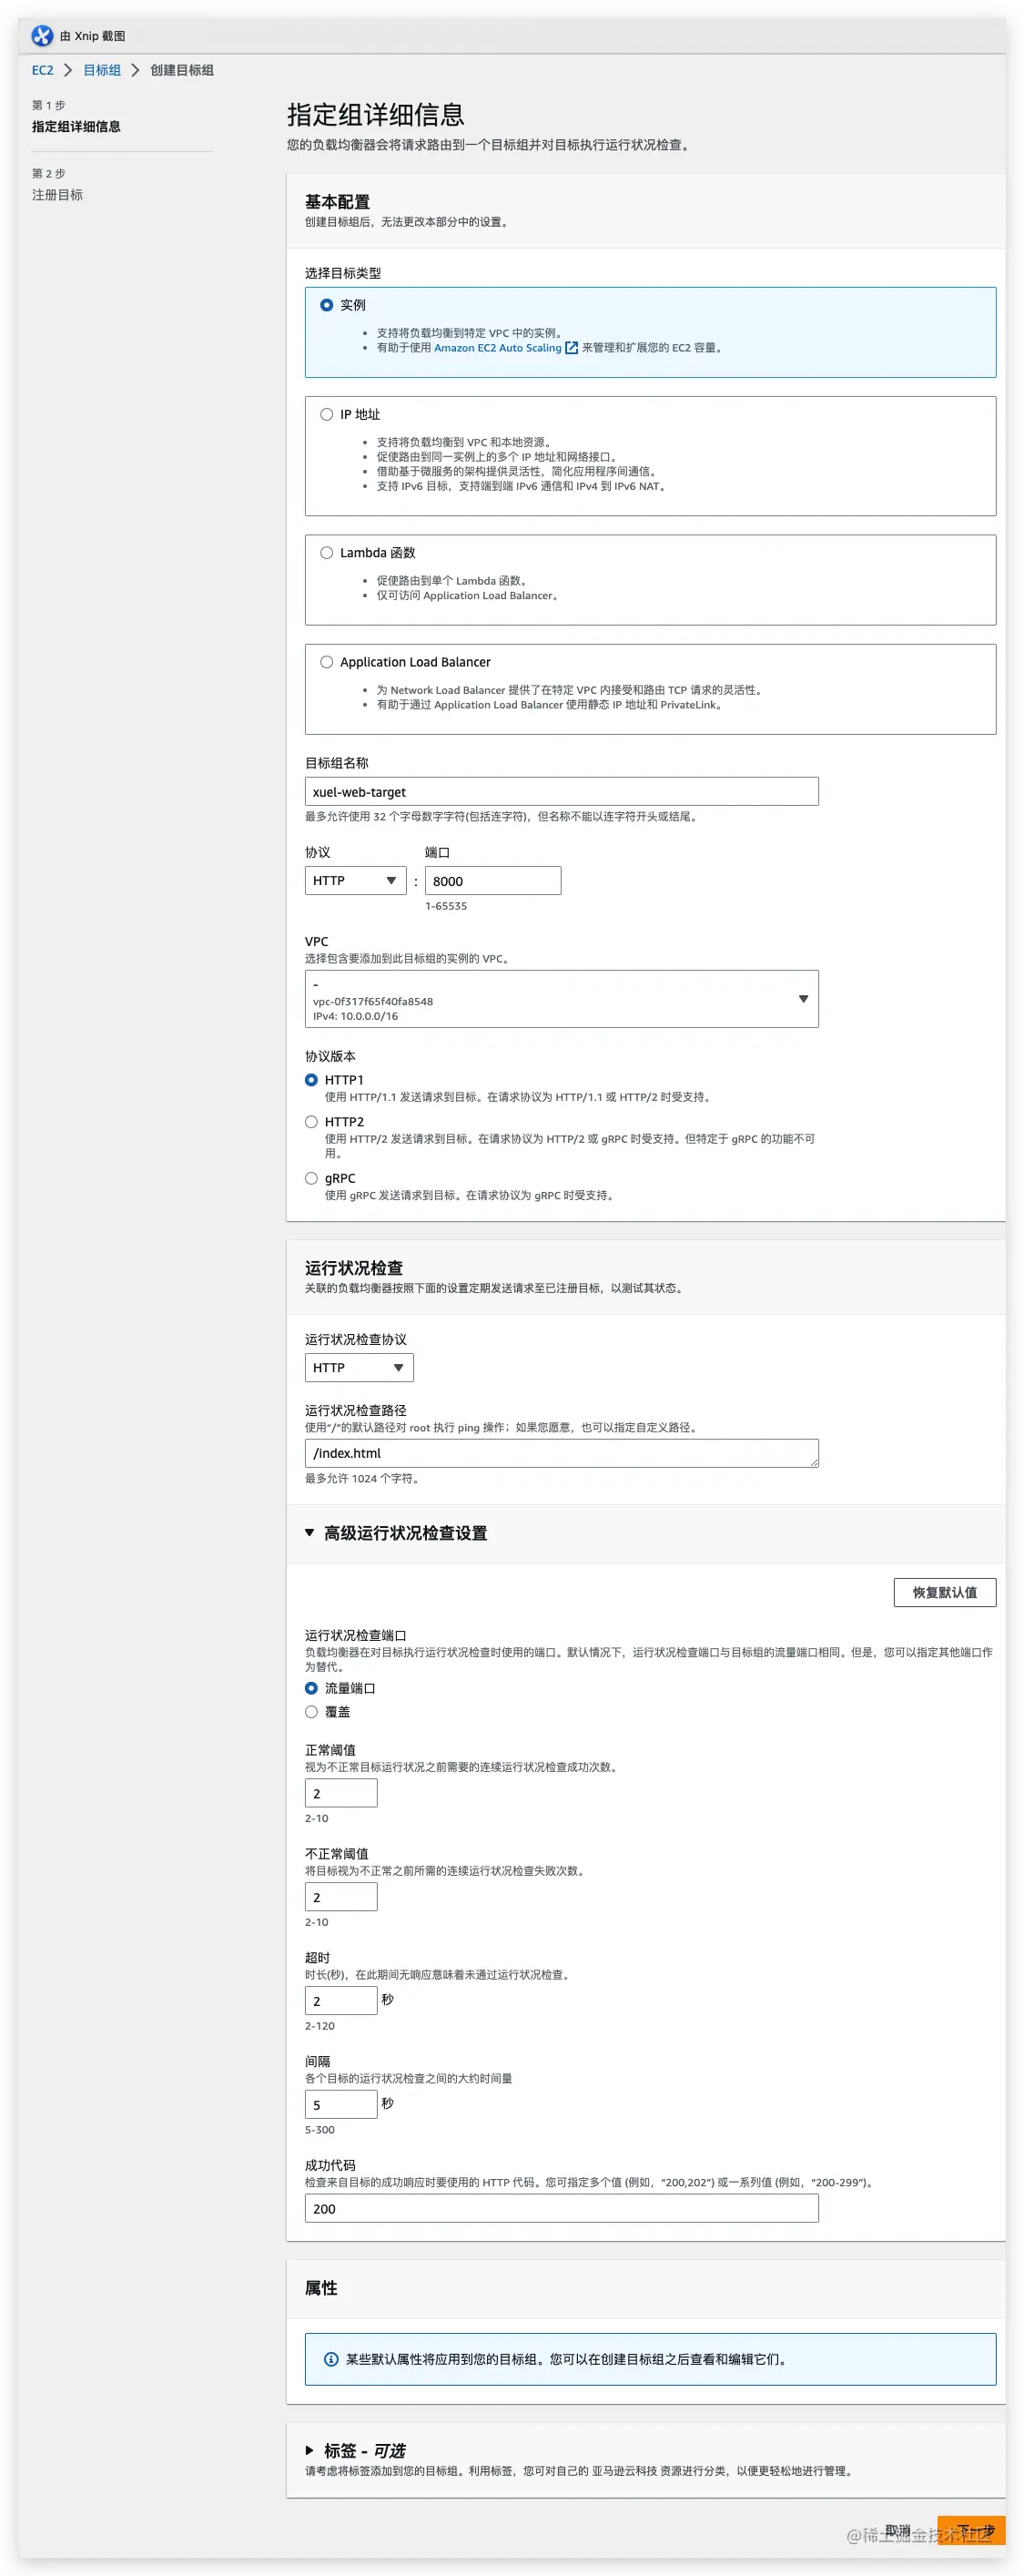Select the gRPC protocol version
1024x2576 pixels.
pos(311,1178)
